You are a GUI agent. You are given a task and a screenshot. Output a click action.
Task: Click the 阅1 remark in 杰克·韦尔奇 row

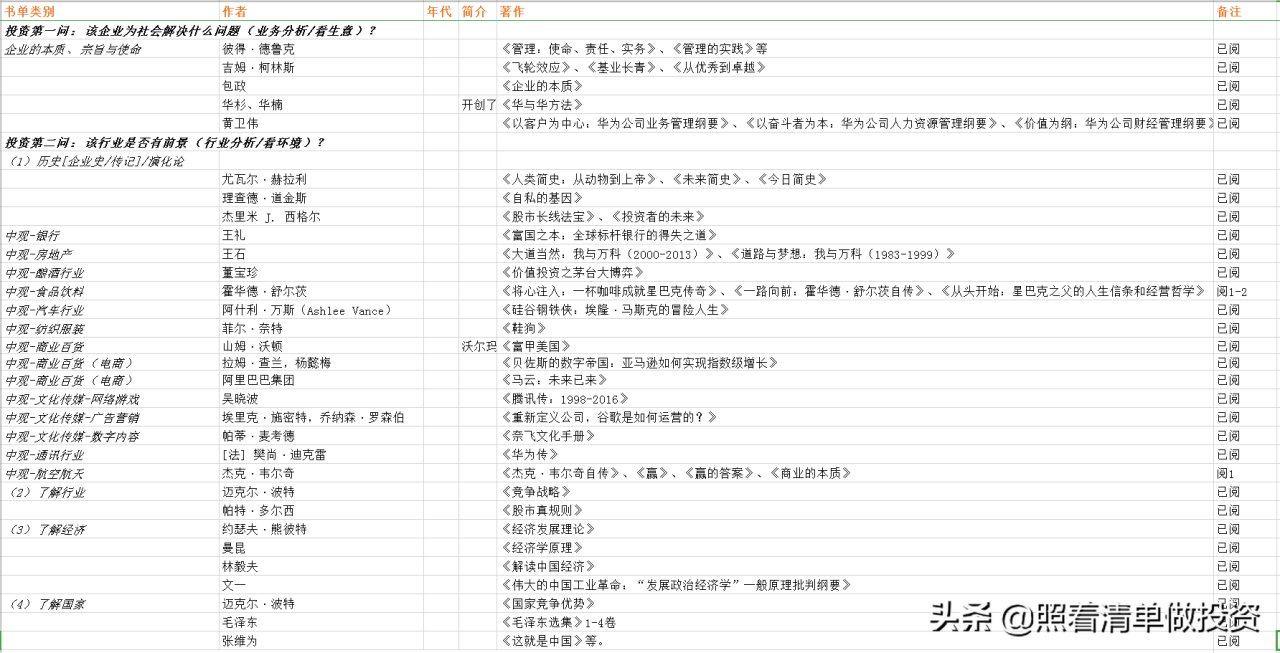1223,473
